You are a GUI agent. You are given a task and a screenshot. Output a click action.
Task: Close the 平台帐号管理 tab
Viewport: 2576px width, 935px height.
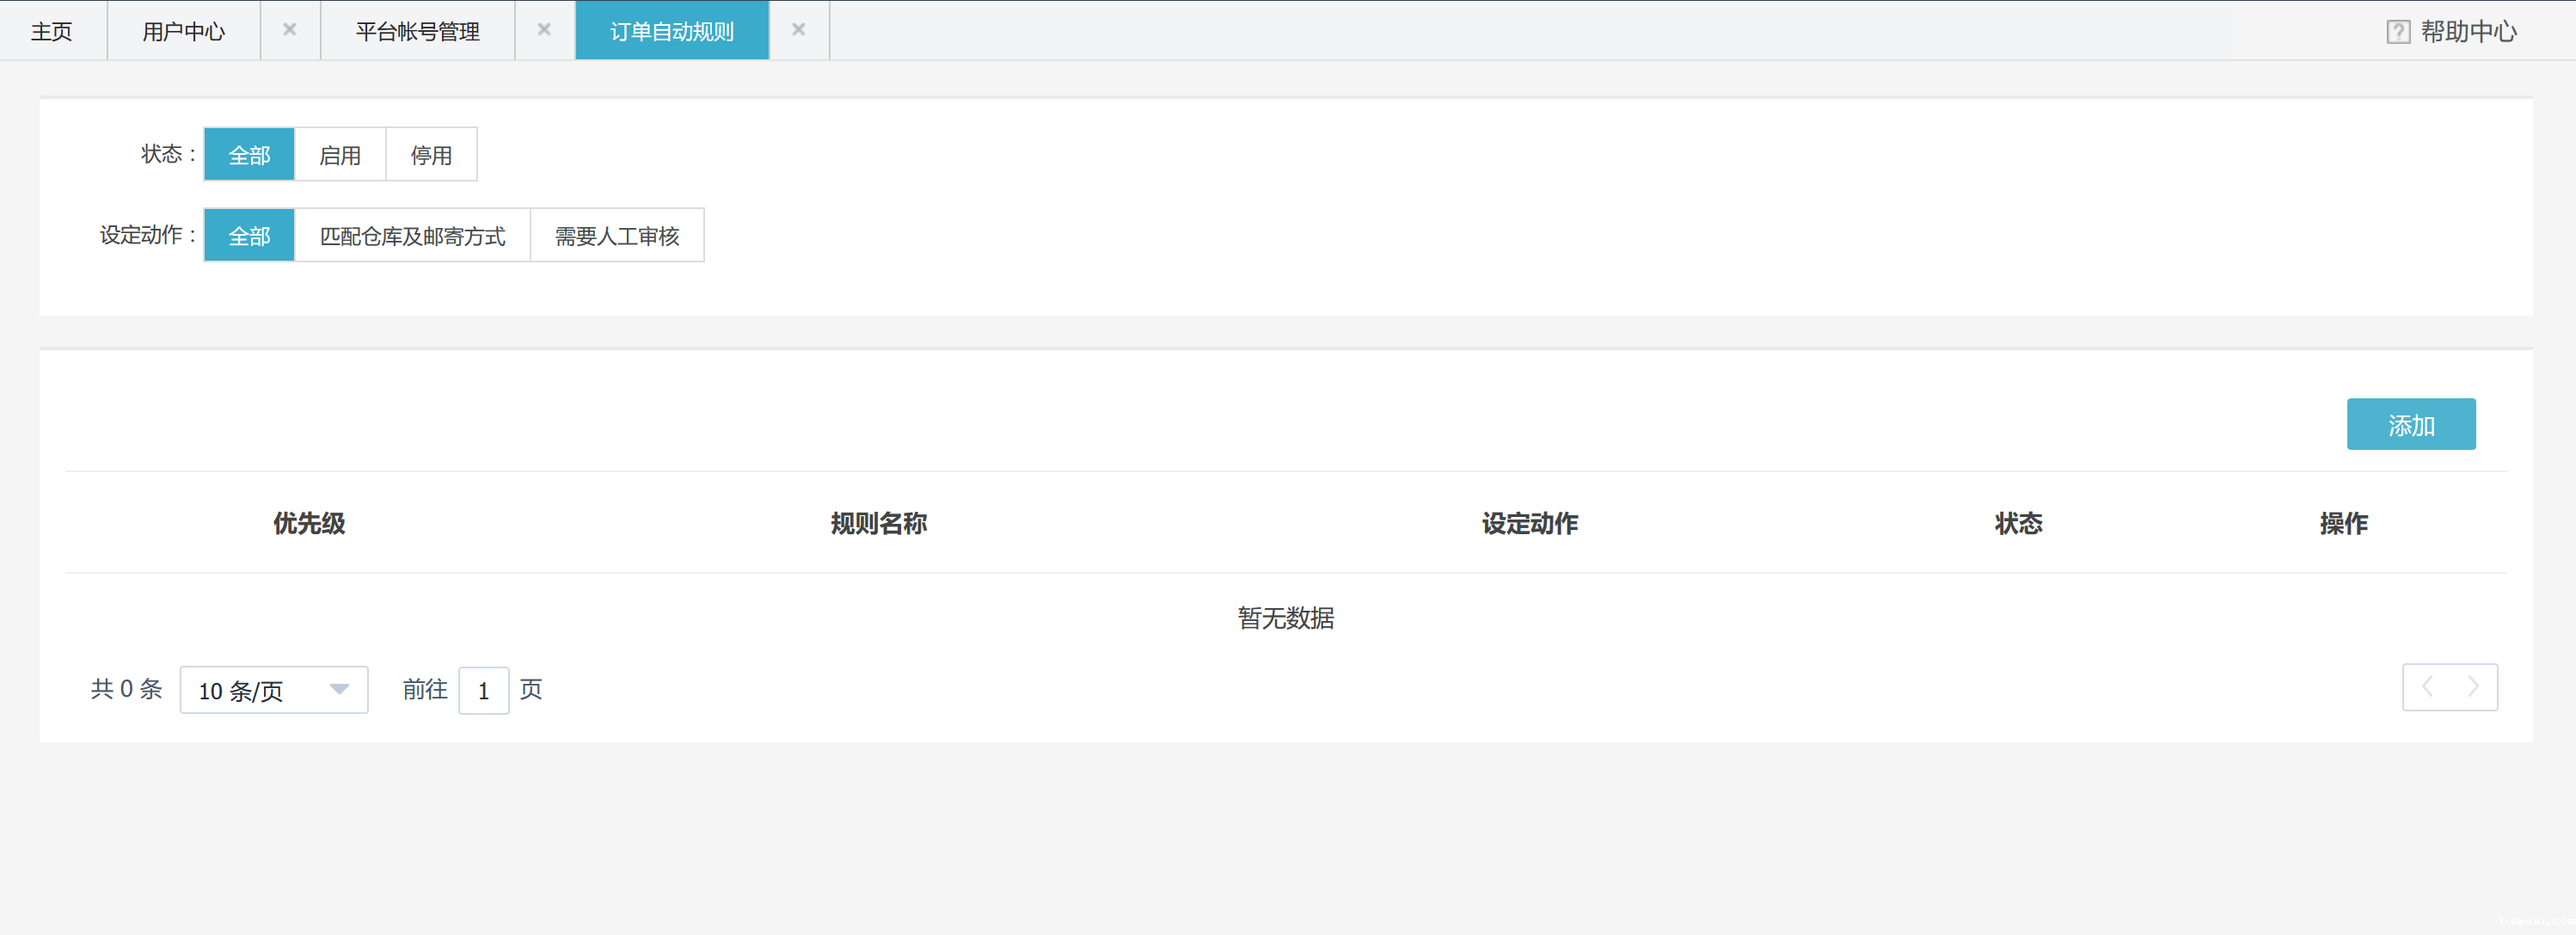pyautogui.click(x=544, y=30)
